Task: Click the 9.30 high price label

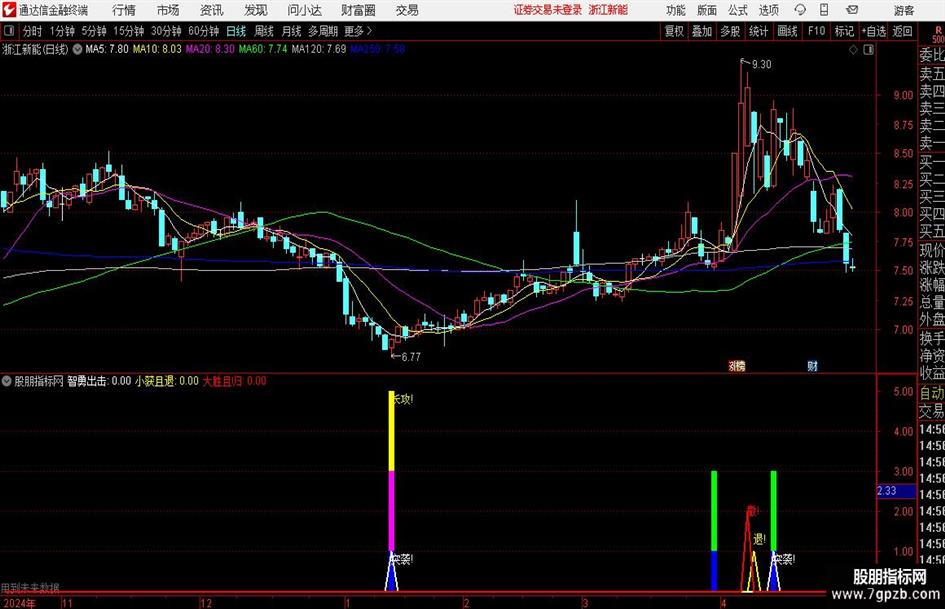Action: pos(761,64)
